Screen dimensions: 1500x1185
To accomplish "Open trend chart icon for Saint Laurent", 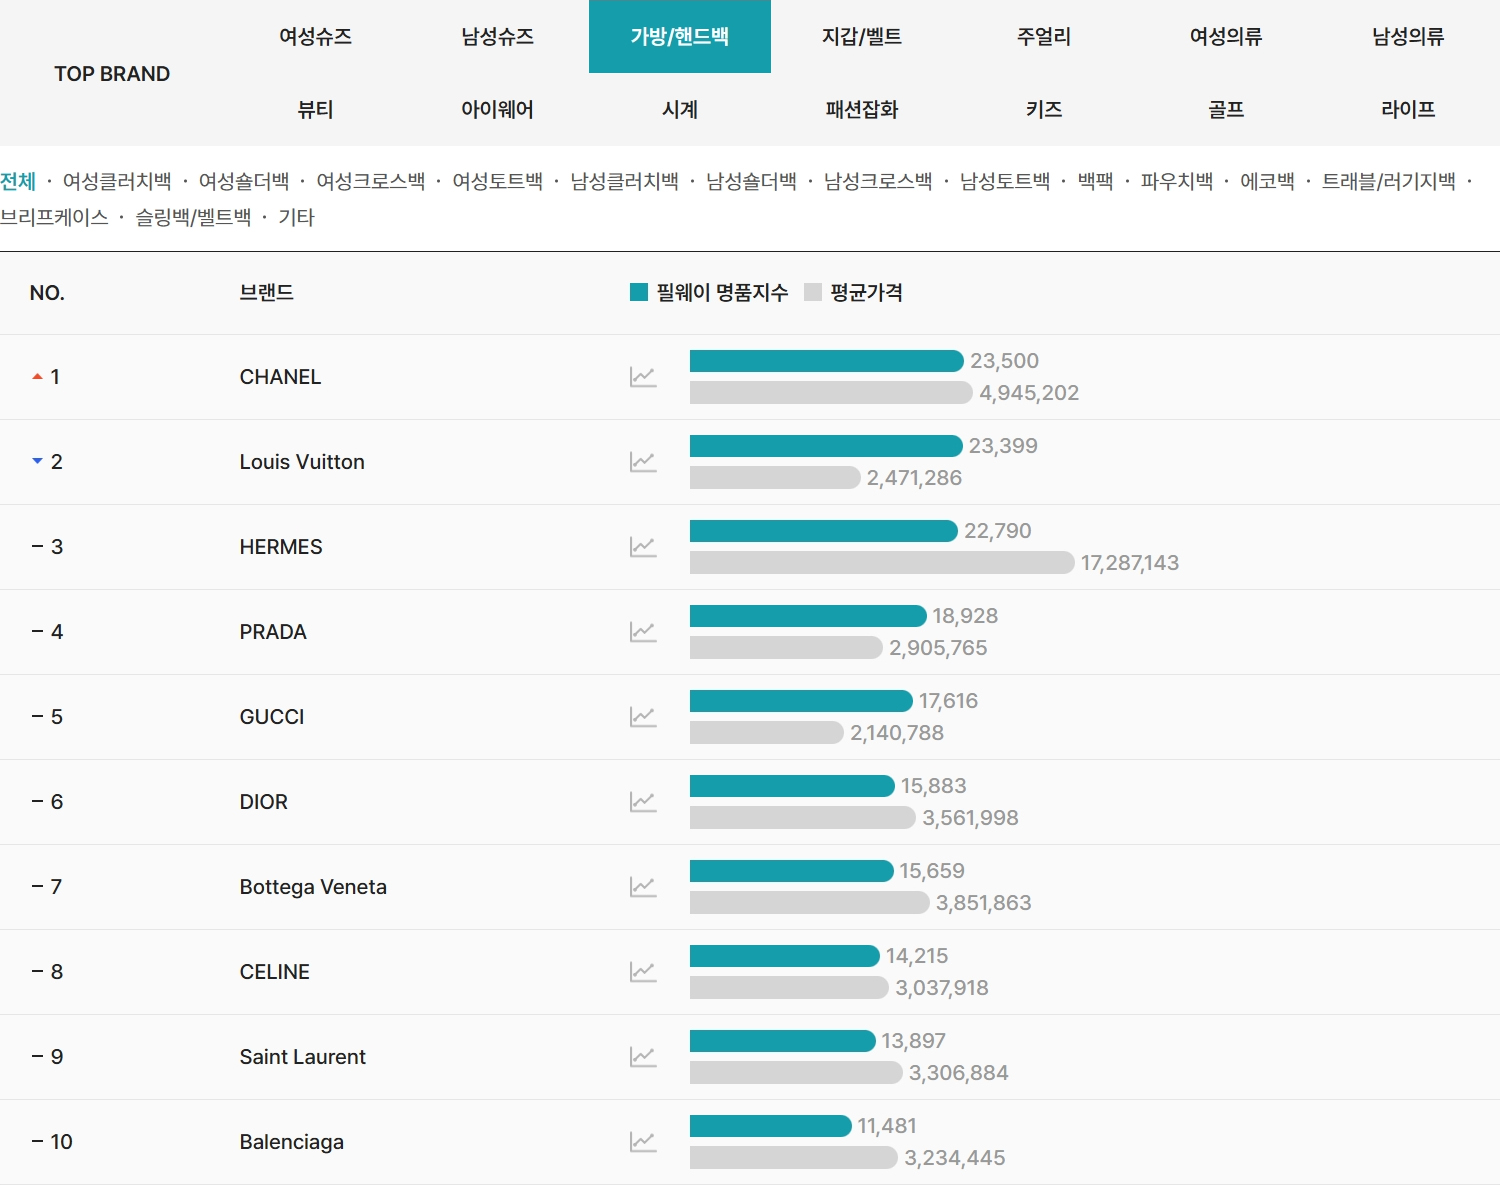I will pyautogui.click(x=643, y=1057).
